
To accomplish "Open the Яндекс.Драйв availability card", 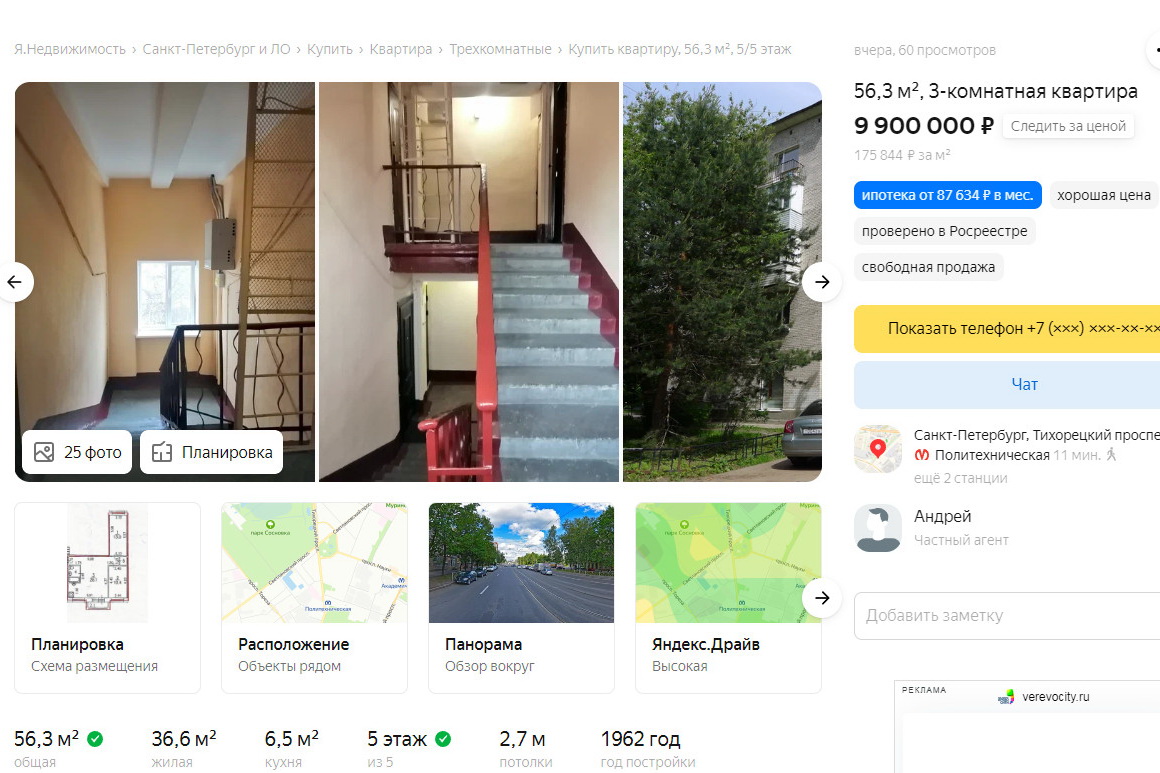I will click(729, 598).
